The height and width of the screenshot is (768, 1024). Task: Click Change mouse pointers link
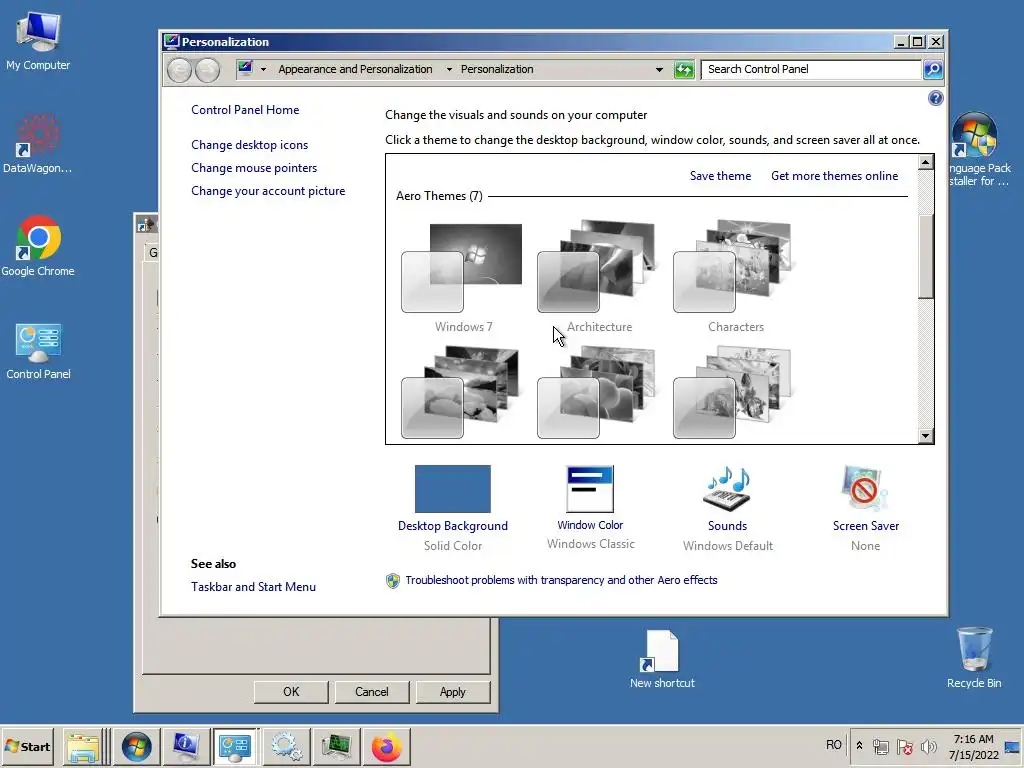tap(254, 168)
